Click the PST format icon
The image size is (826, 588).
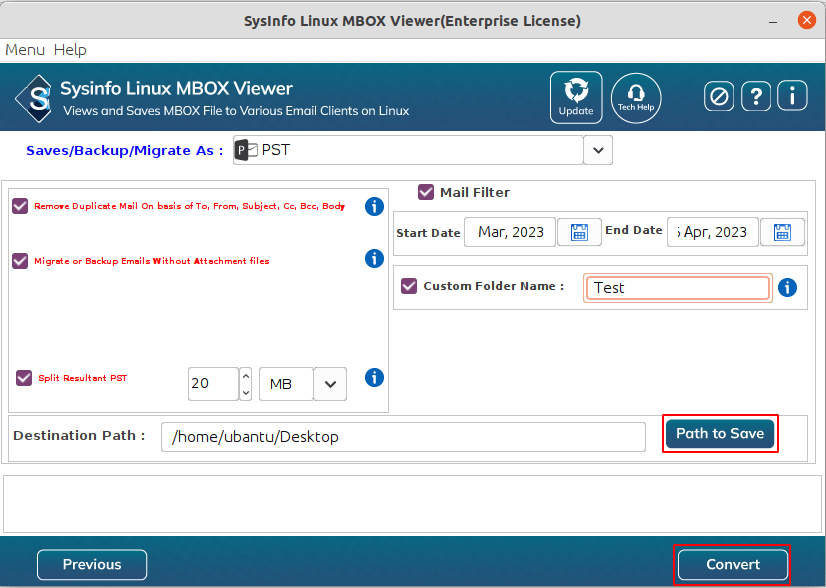[x=246, y=150]
